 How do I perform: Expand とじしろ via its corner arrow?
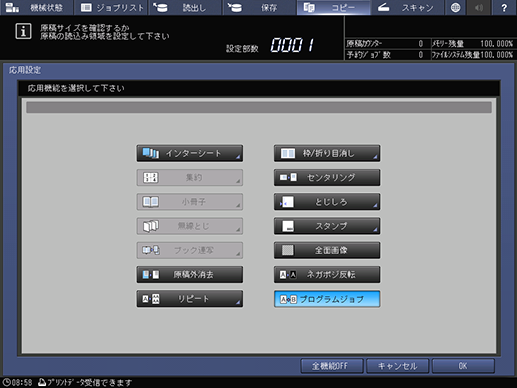(x=375, y=206)
